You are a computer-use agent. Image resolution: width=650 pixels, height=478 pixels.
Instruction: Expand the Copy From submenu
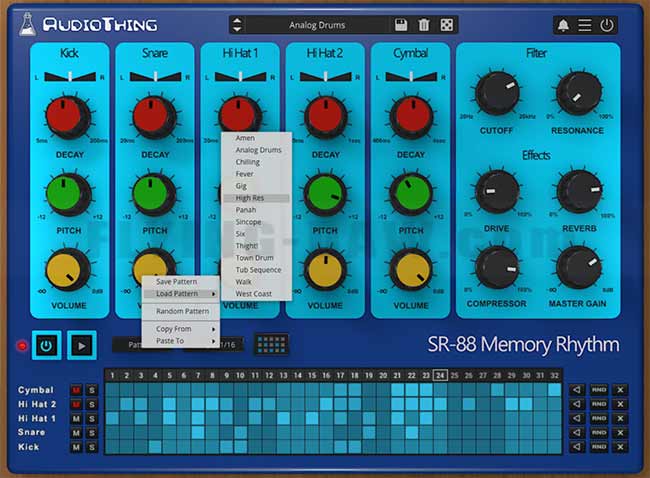tap(181, 329)
